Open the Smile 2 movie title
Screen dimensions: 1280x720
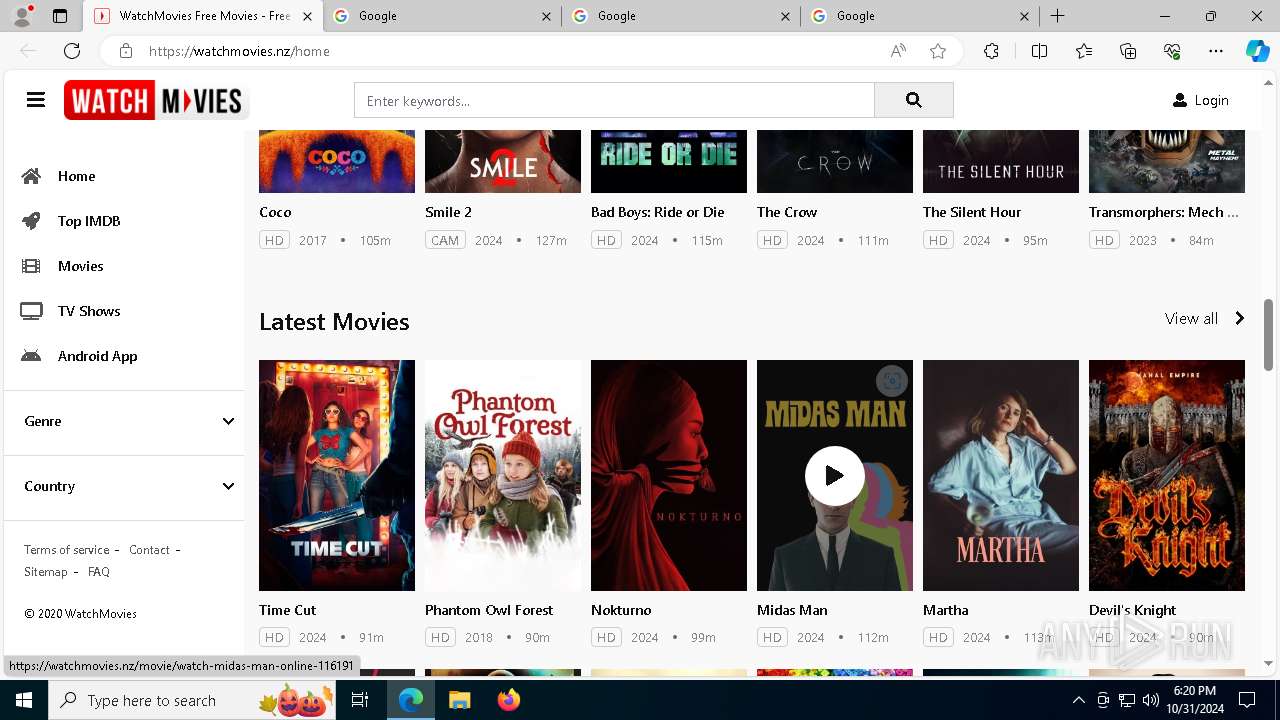pyautogui.click(x=448, y=212)
